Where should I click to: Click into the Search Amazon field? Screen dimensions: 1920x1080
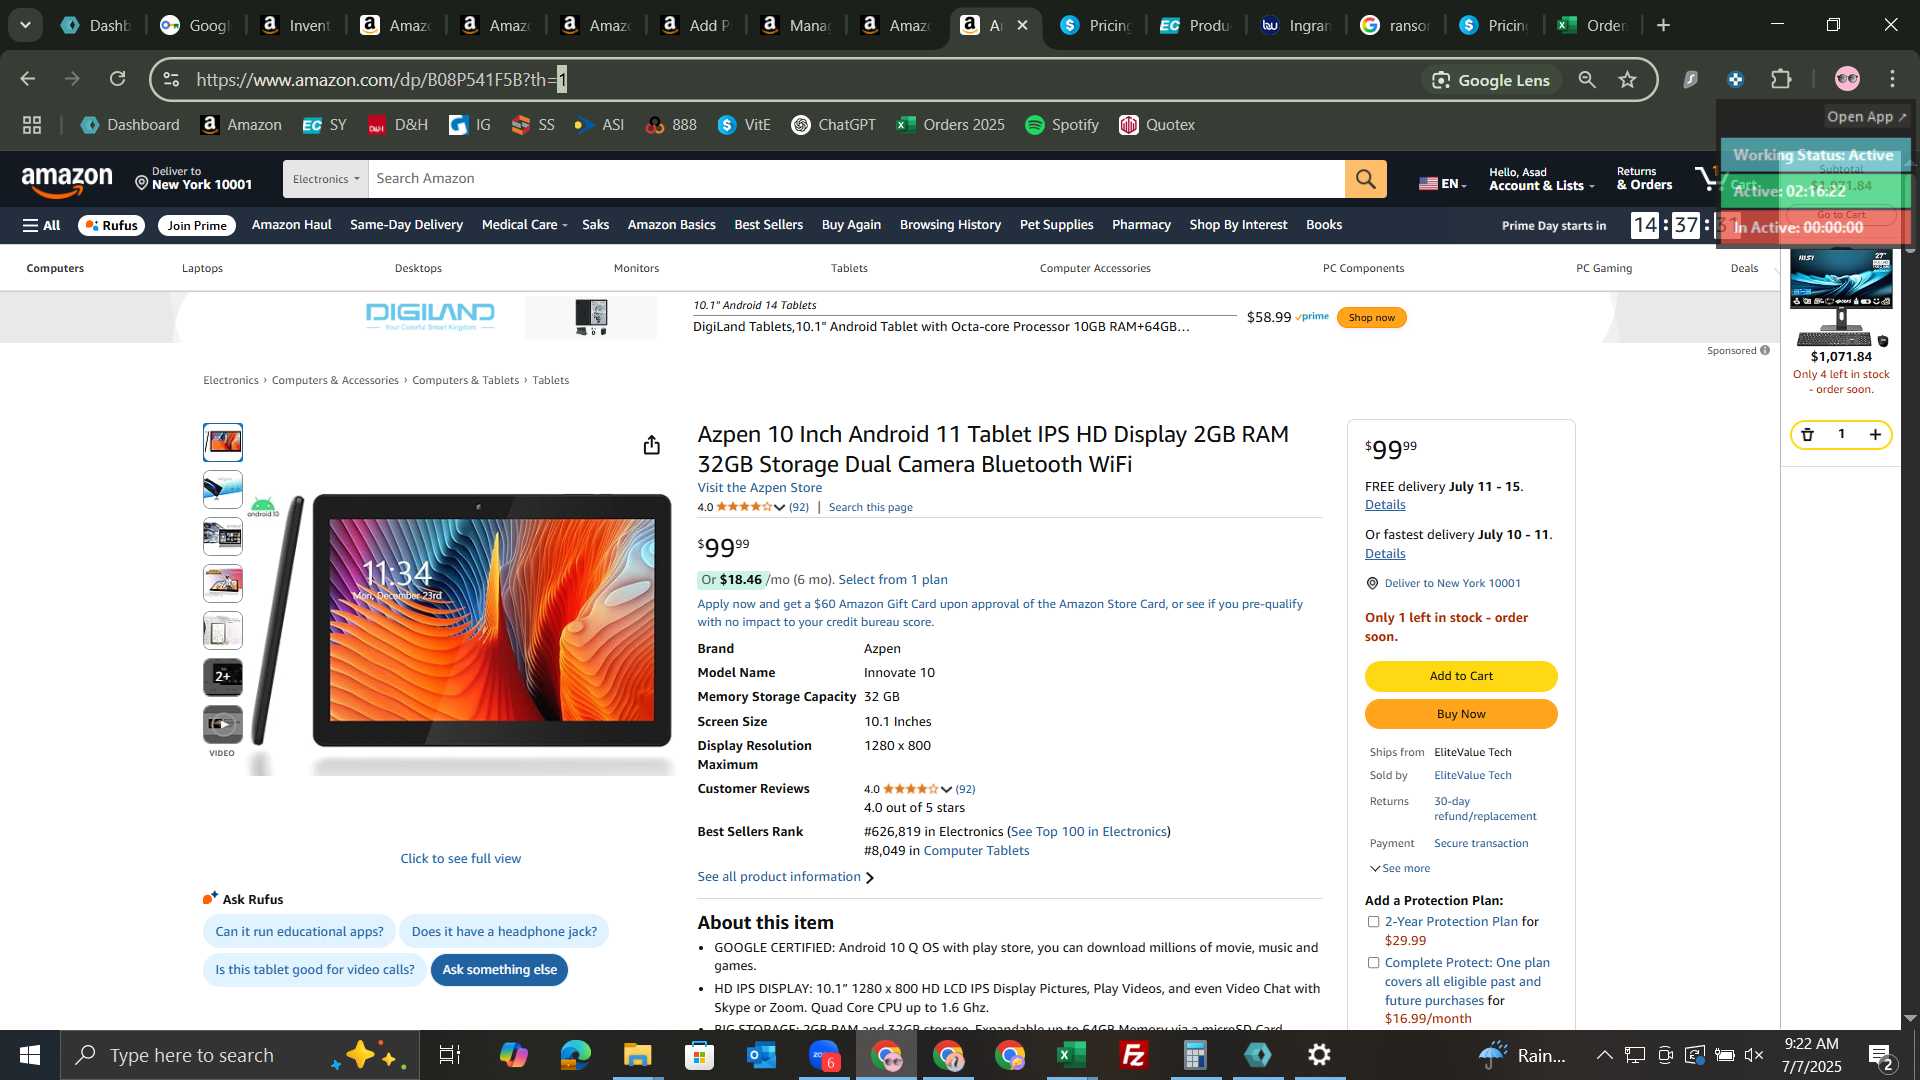(856, 179)
